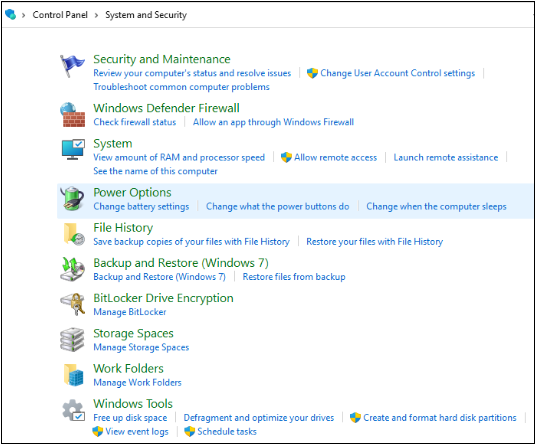Click the Backup and Restore drive icon

point(72,270)
